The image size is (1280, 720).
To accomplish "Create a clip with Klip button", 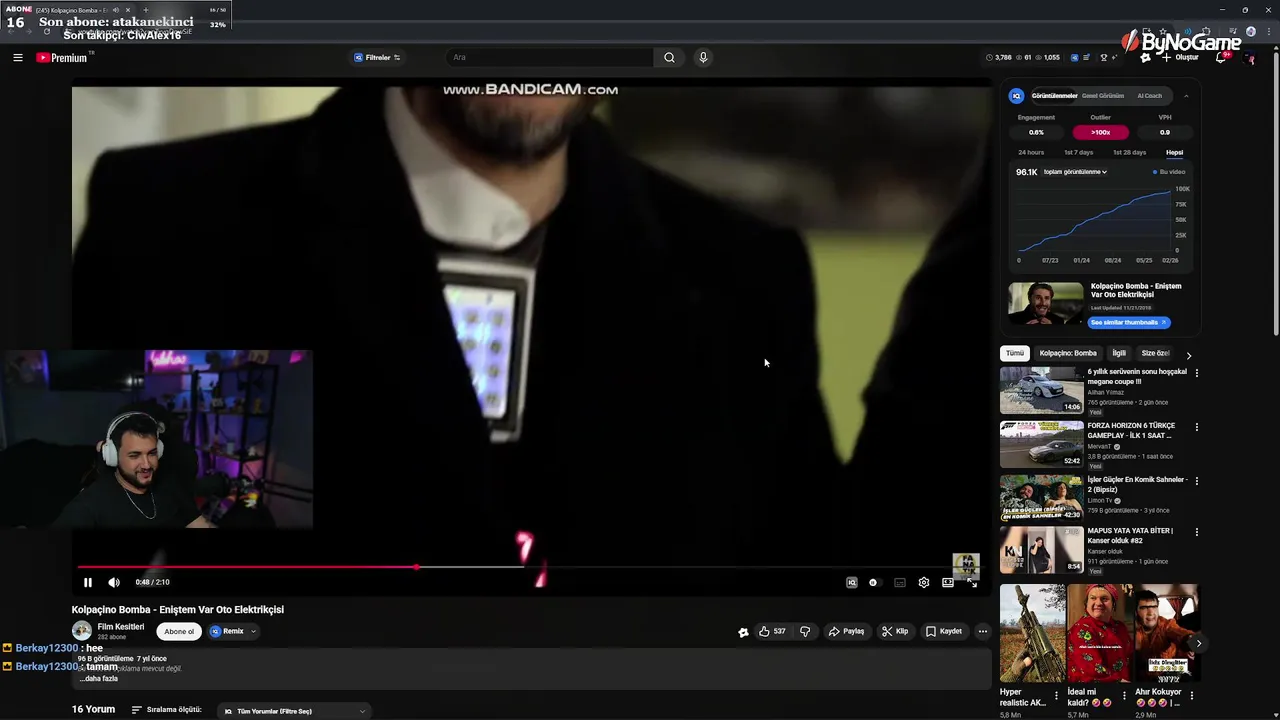I will click(x=895, y=631).
